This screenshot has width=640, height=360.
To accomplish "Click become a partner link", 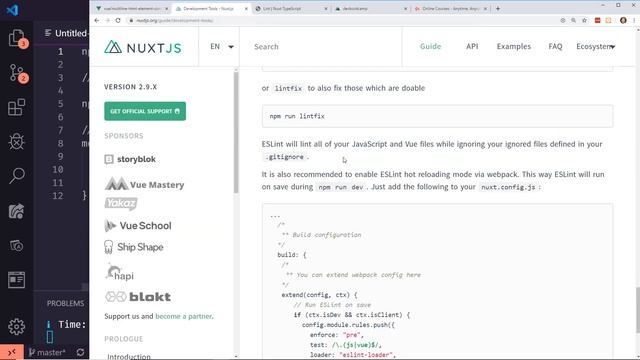I will pos(184,316).
